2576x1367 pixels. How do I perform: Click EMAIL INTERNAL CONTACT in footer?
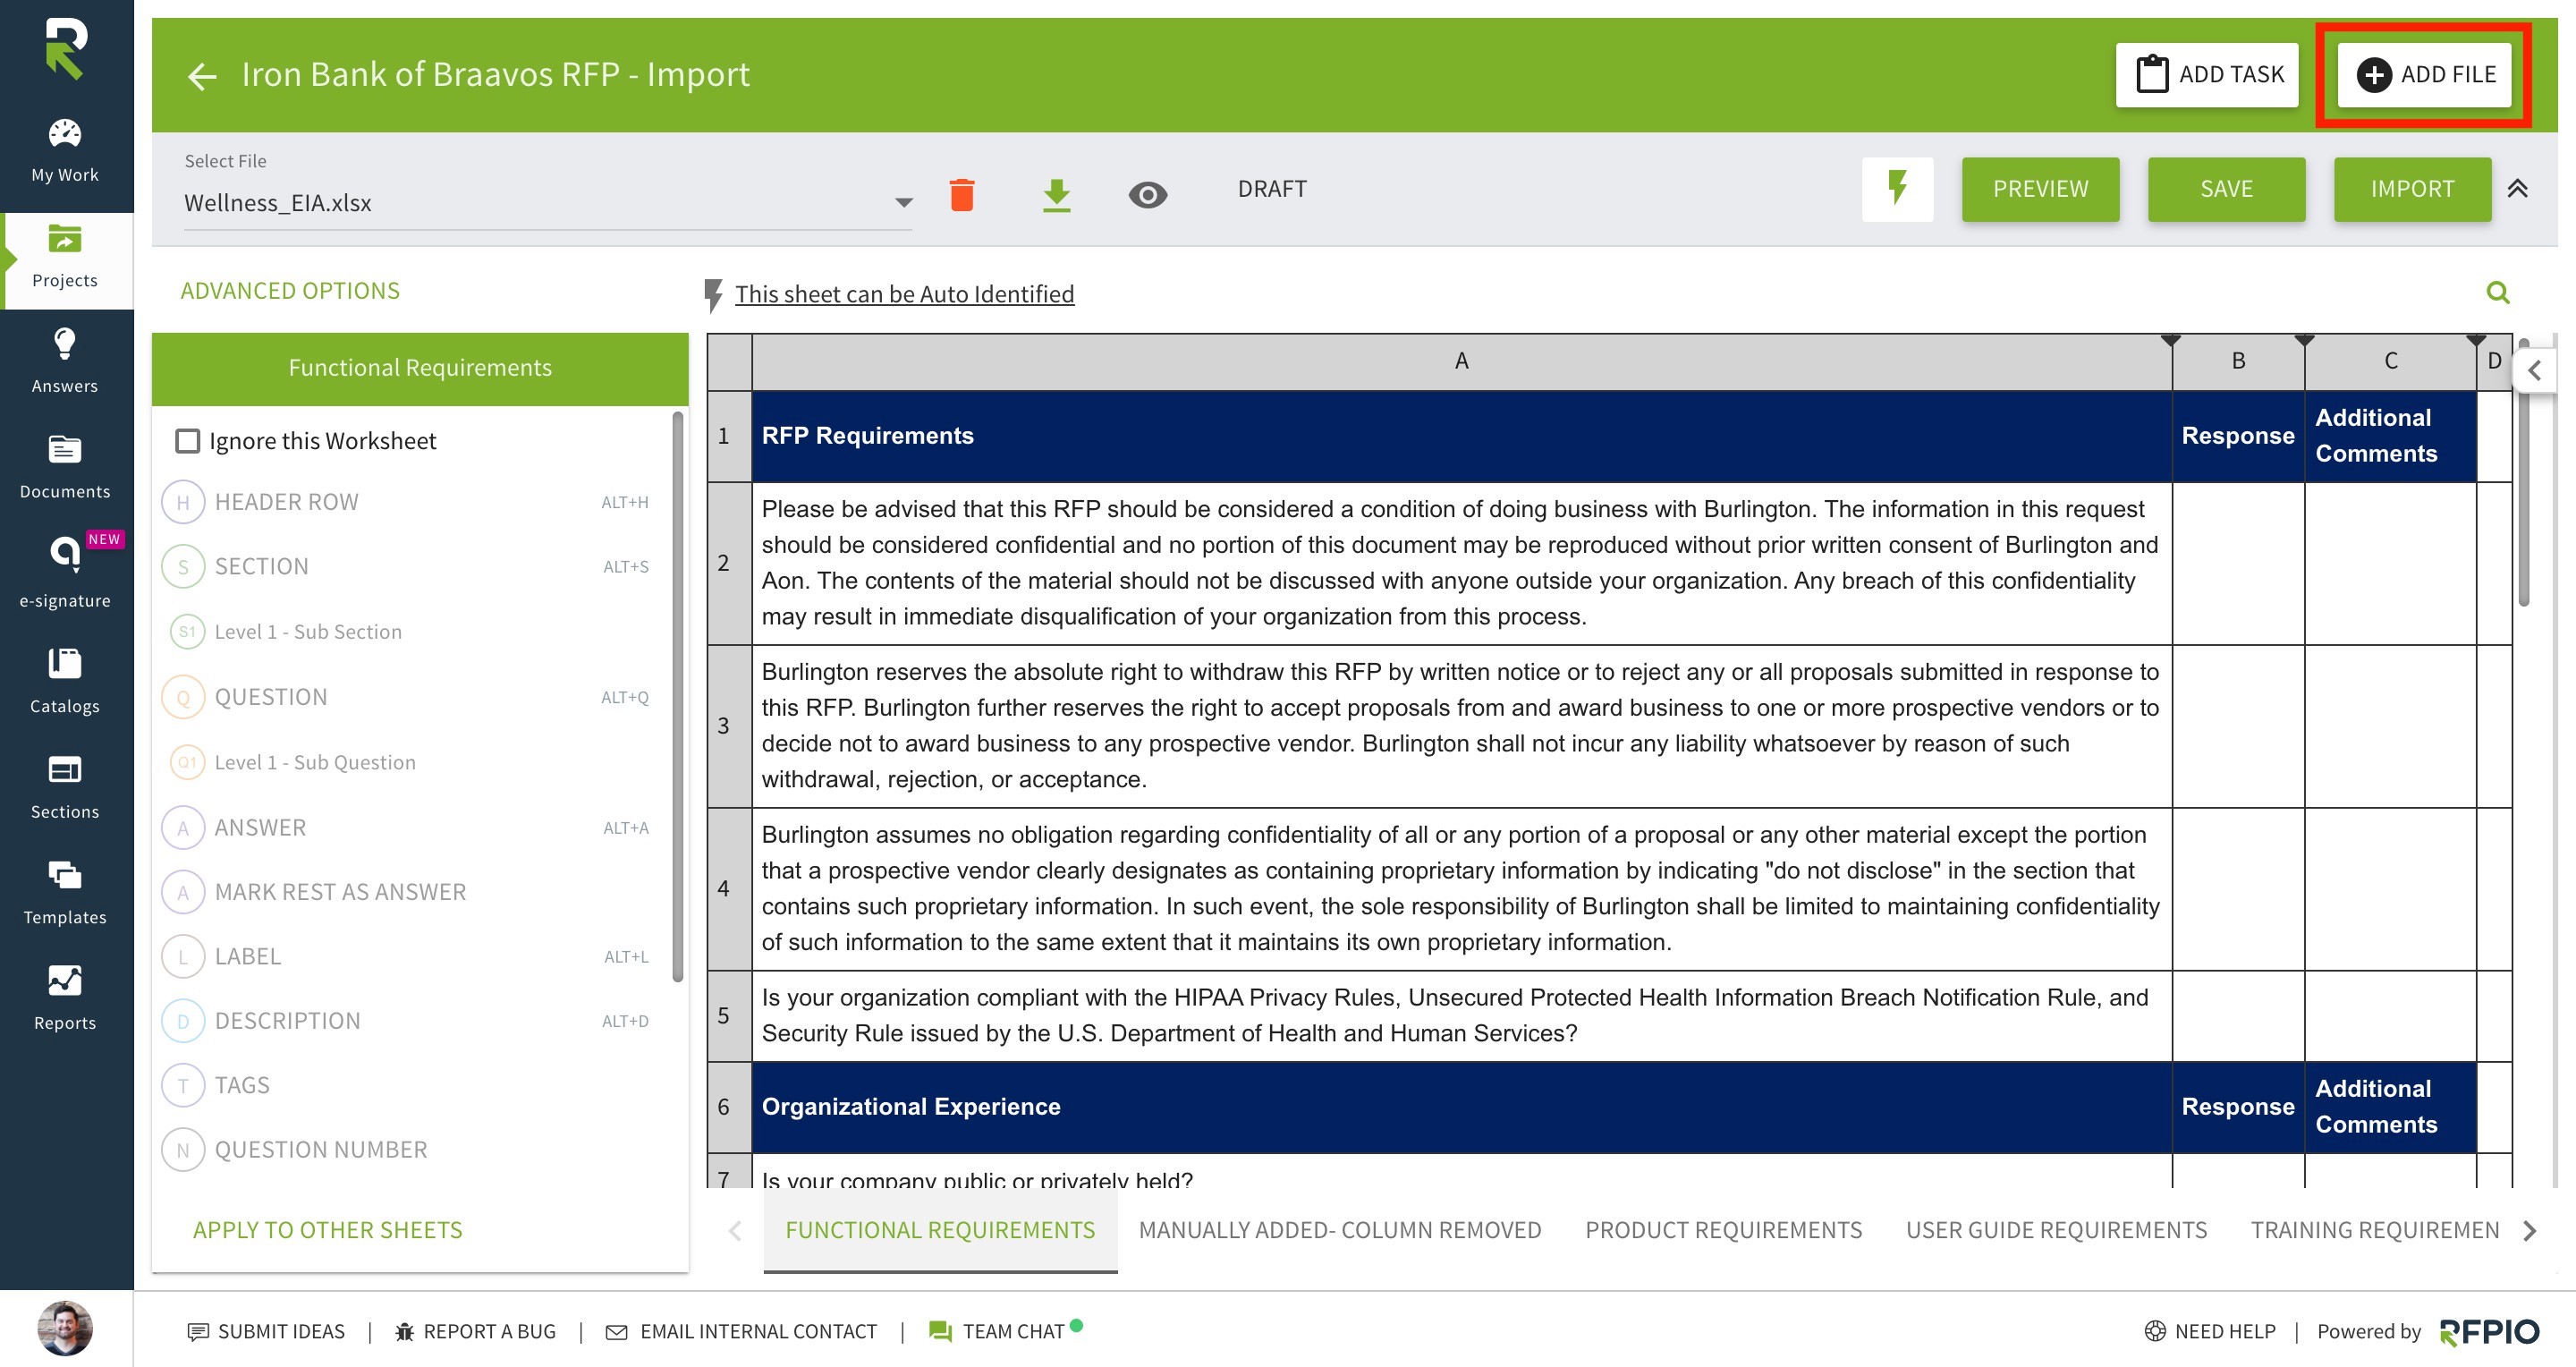(x=741, y=1332)
